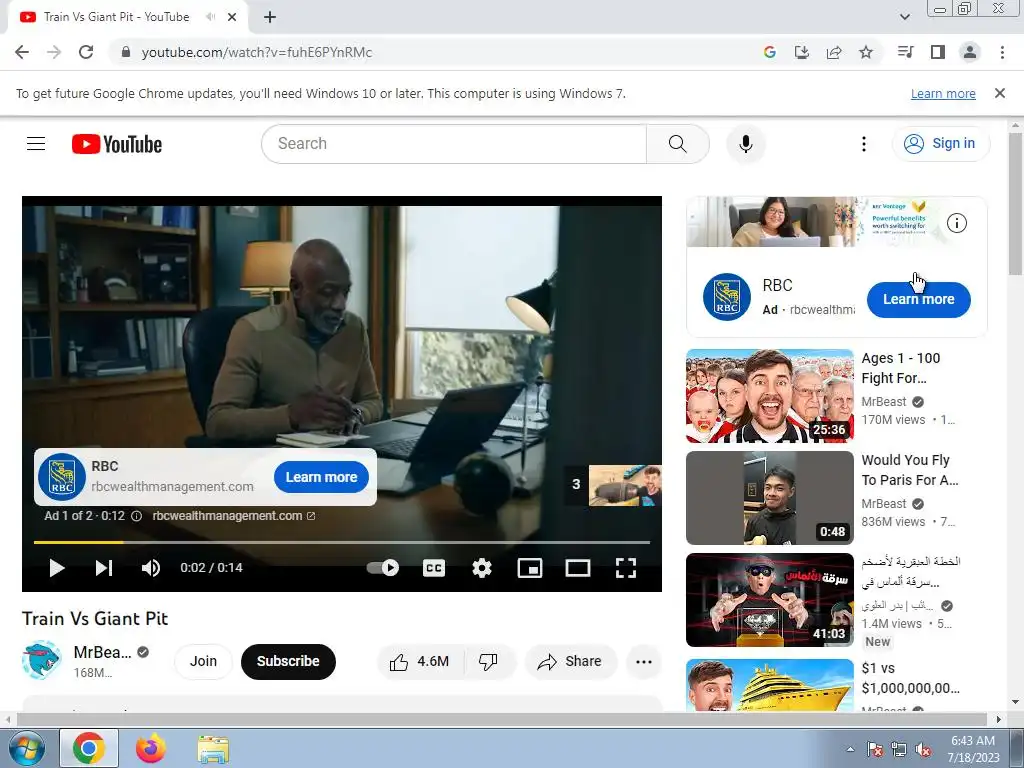Click the search magnifier button
This screenshot has height=768, width=1024.
pos(677,144)
